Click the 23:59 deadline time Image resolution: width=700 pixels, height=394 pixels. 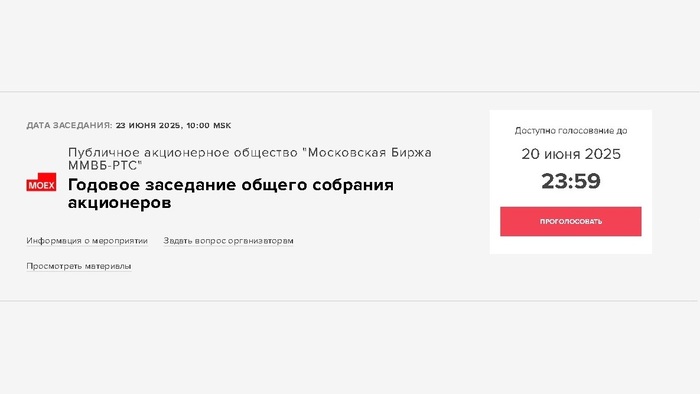pos(571,182)
